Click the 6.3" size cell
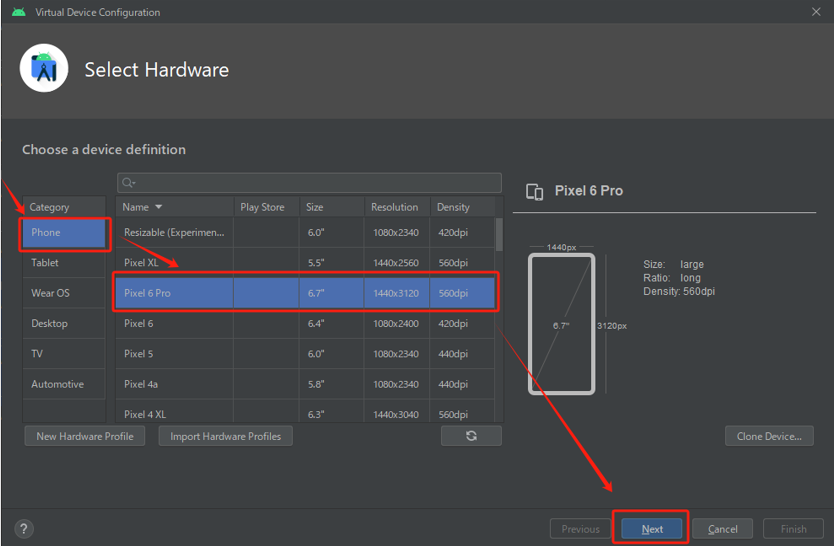 pyautogui.click(x=331, y=412)
